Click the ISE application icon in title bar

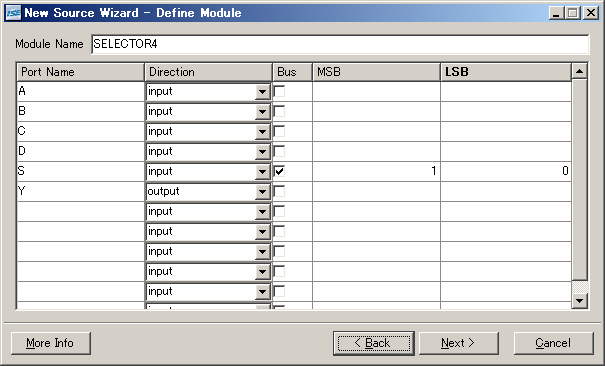[14, 13]
